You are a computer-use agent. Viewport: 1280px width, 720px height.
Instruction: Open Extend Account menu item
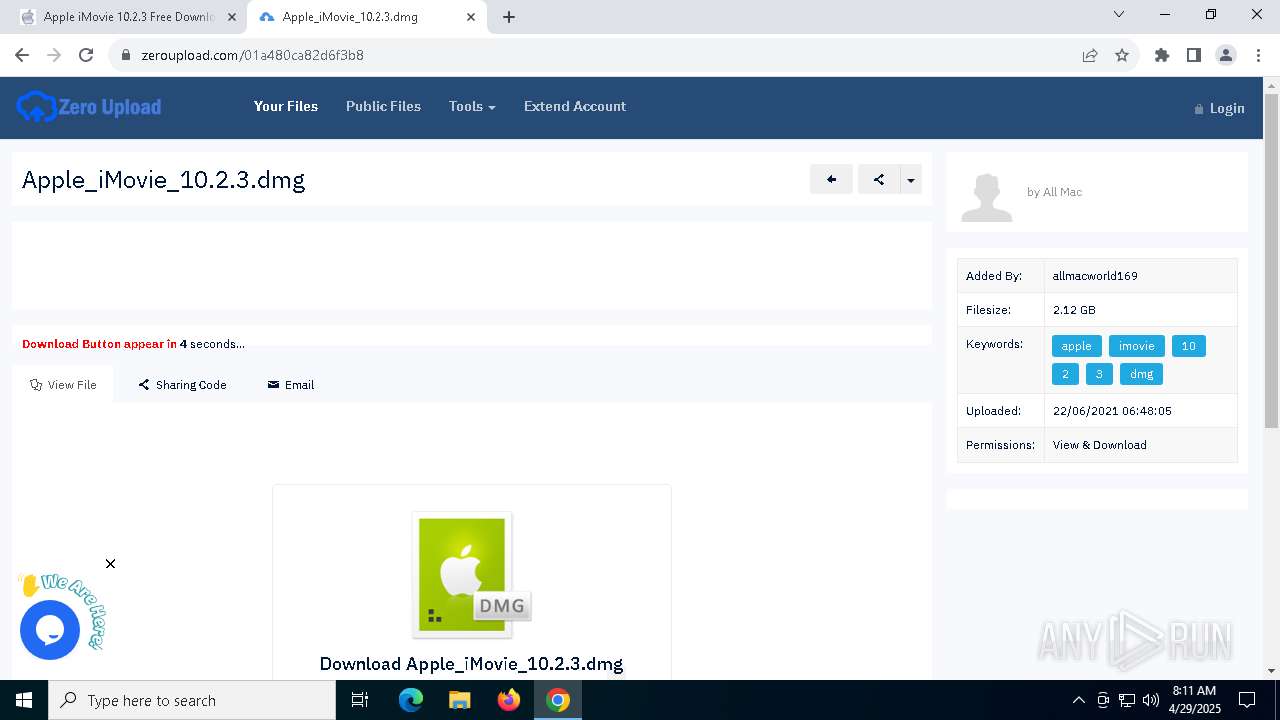tap(575, 106)
